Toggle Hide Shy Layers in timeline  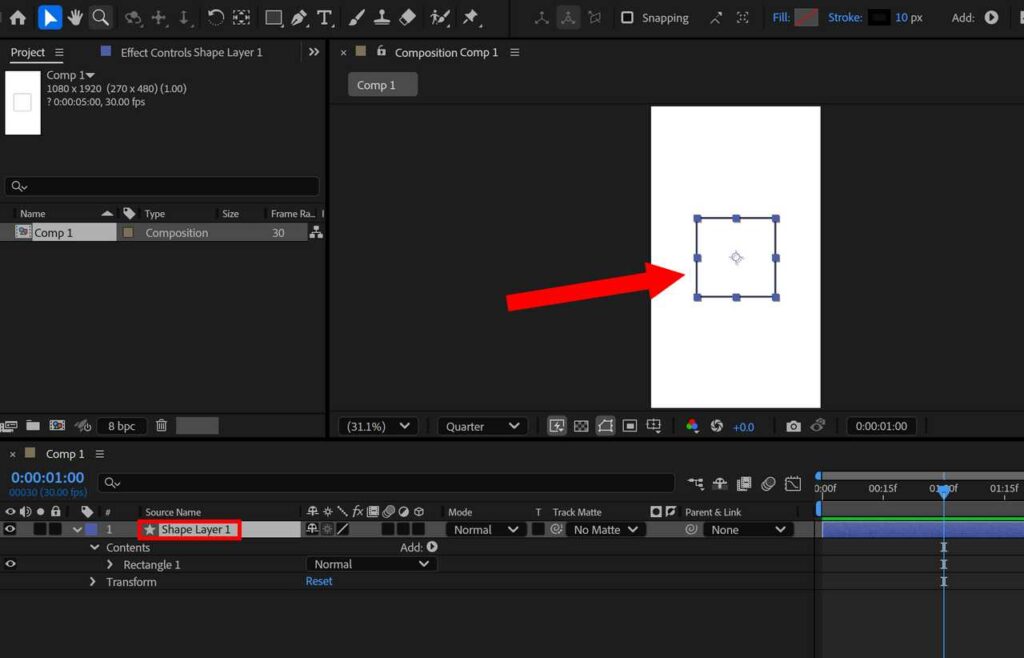720,484
